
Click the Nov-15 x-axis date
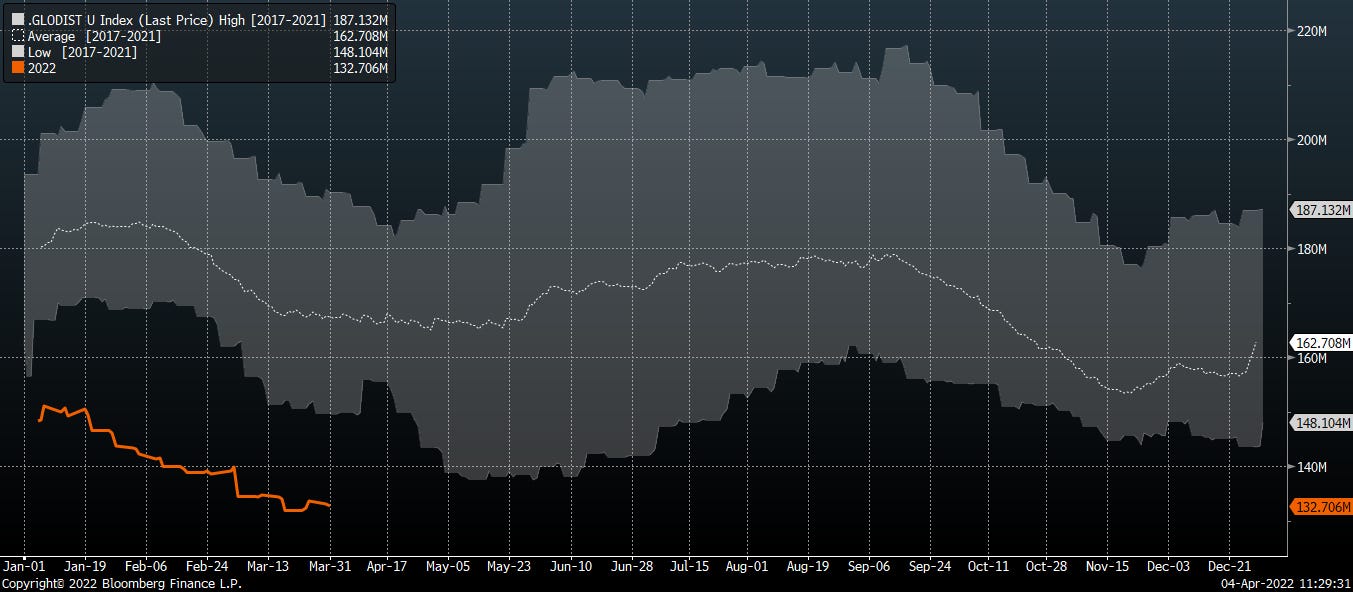coord(1107,567)
